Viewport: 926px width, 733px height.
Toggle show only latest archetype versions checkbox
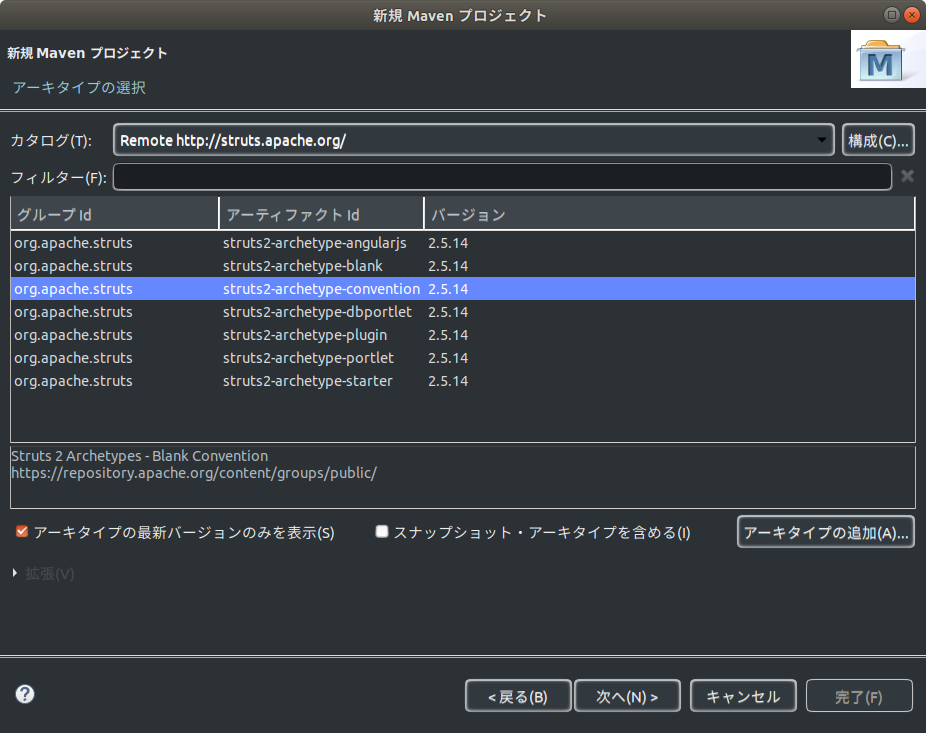[x=22, y=532]
